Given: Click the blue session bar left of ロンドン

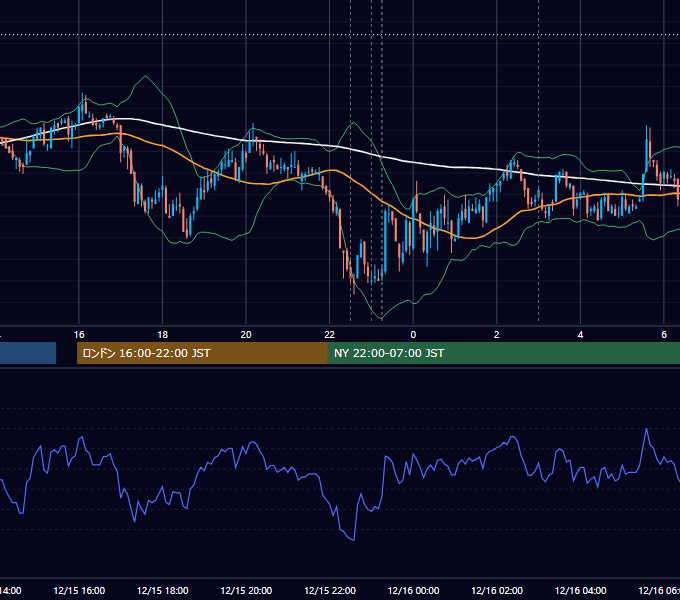Looking at the screenshot, I should (x=28, y=353).
